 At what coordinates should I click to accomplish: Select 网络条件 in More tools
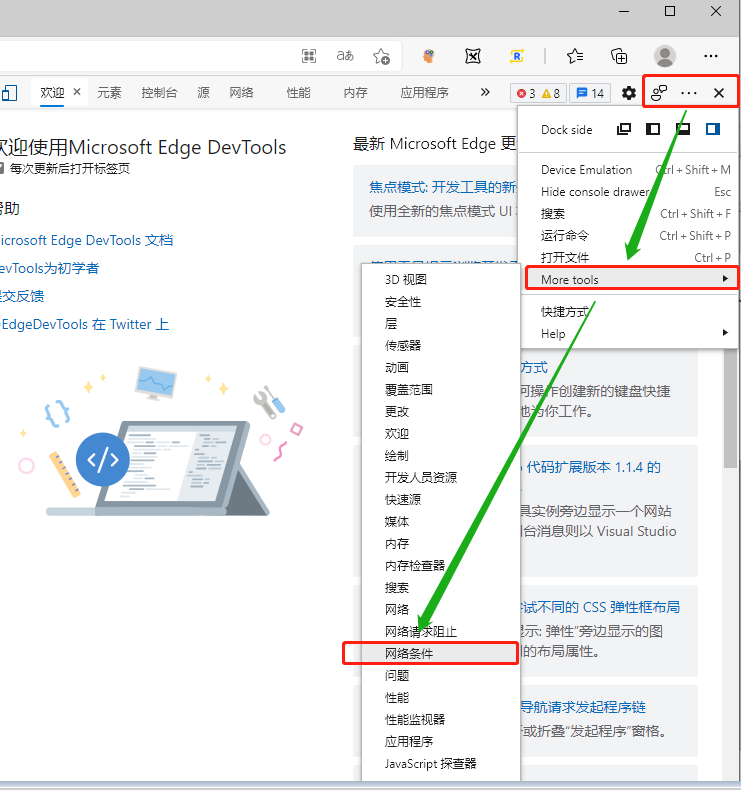click(x=441, y=653)
